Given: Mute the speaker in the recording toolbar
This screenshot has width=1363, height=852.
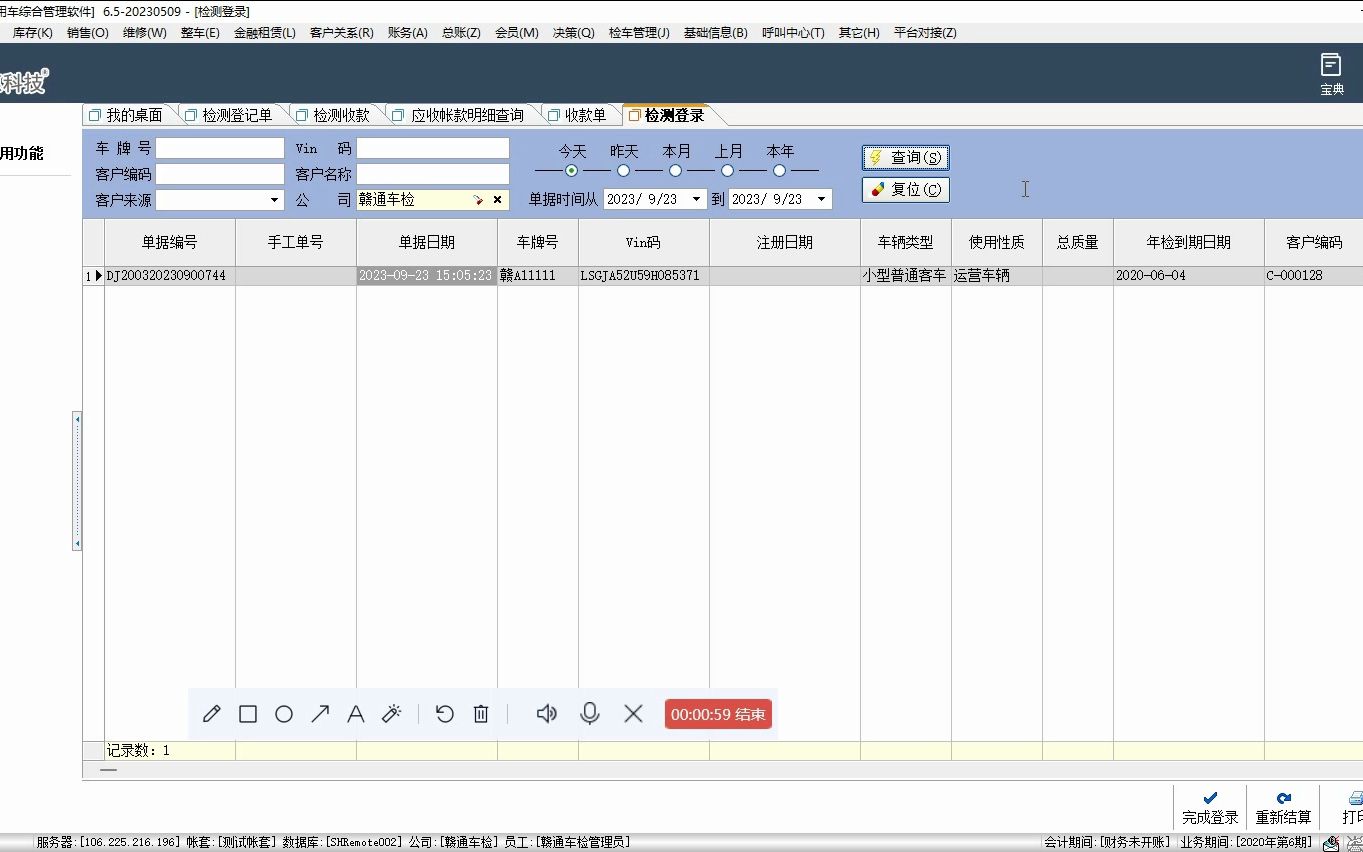Looking at the screenshot, I should 546,713.
